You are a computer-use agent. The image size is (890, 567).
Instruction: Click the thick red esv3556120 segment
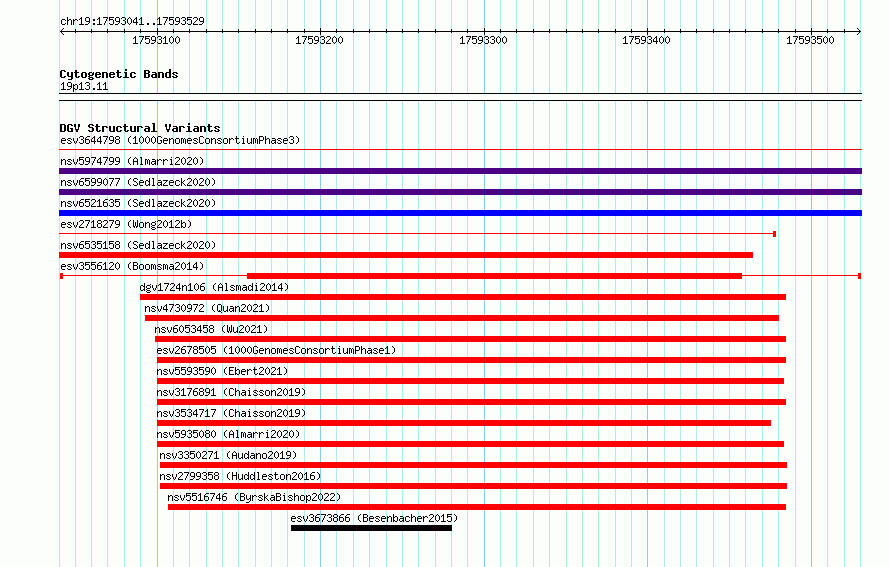point(494,276)
